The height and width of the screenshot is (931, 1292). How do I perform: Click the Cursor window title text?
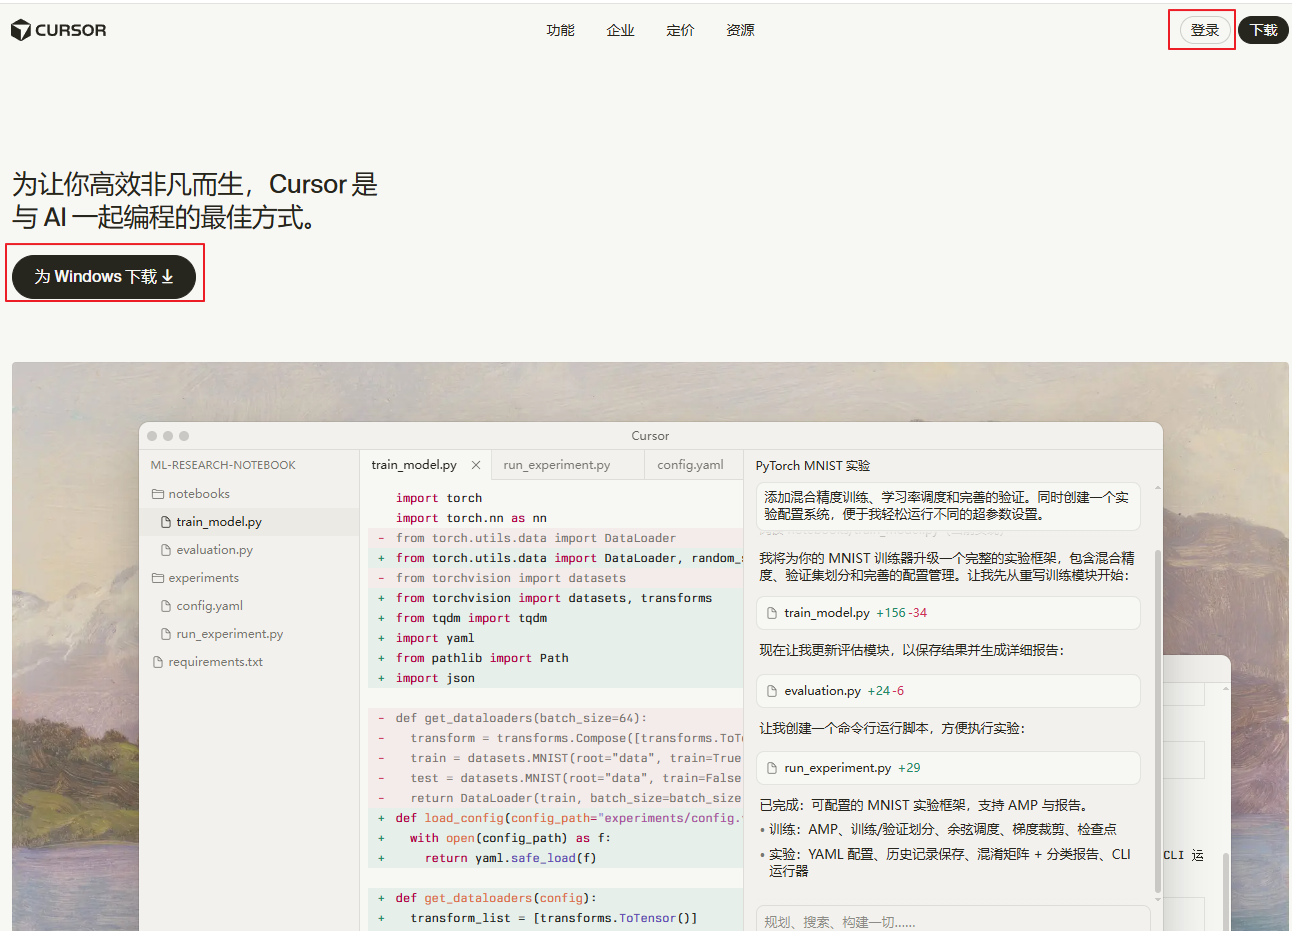[x=650, y=436]
